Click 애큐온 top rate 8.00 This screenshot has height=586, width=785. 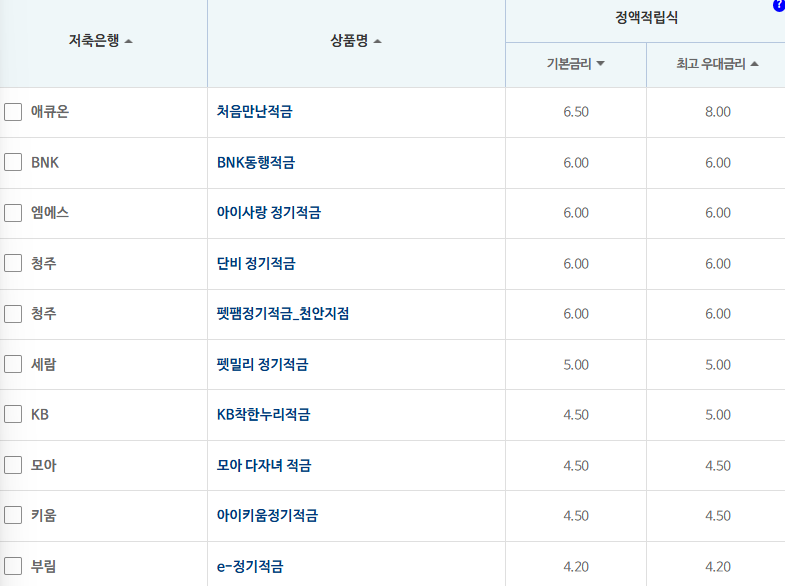[718, 112]
